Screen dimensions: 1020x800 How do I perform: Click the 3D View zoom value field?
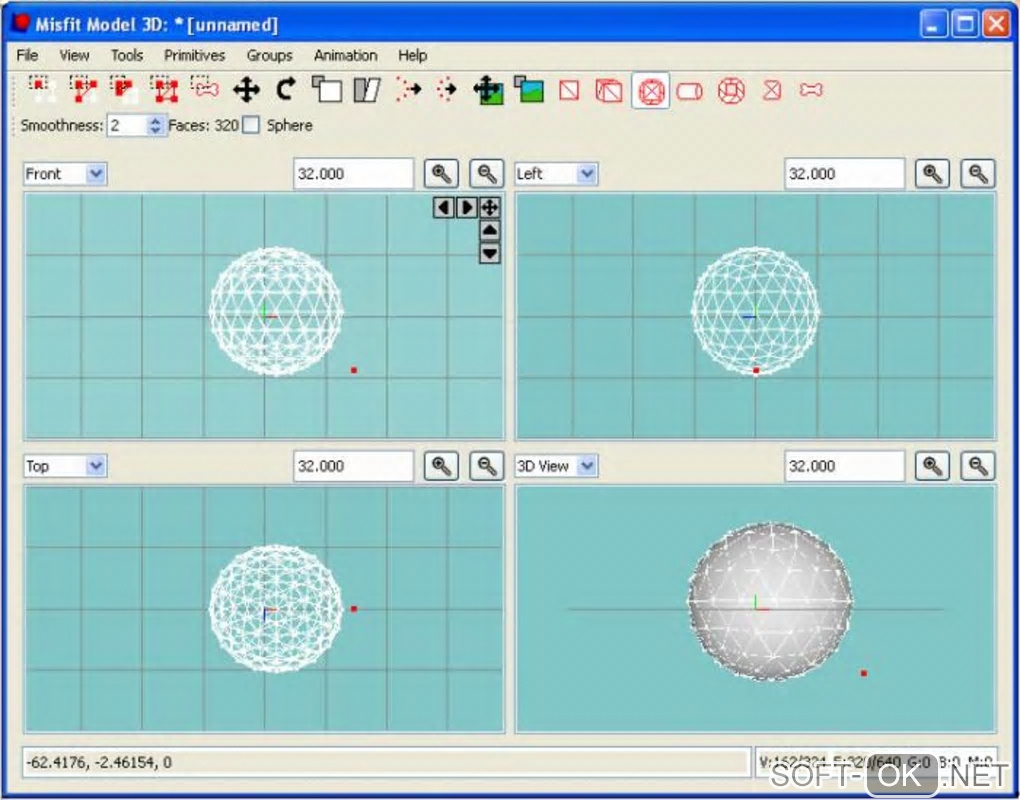click(844, 466)
